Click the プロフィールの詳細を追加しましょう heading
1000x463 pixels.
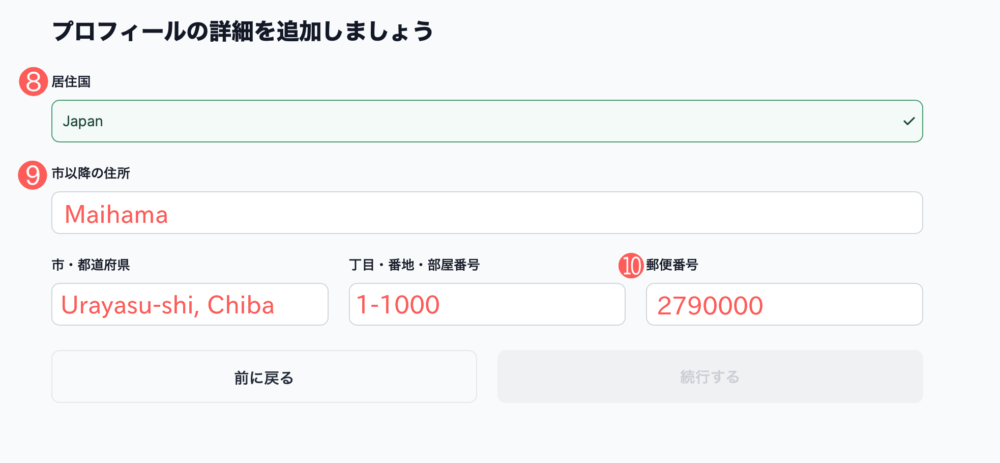coord(242,31)
